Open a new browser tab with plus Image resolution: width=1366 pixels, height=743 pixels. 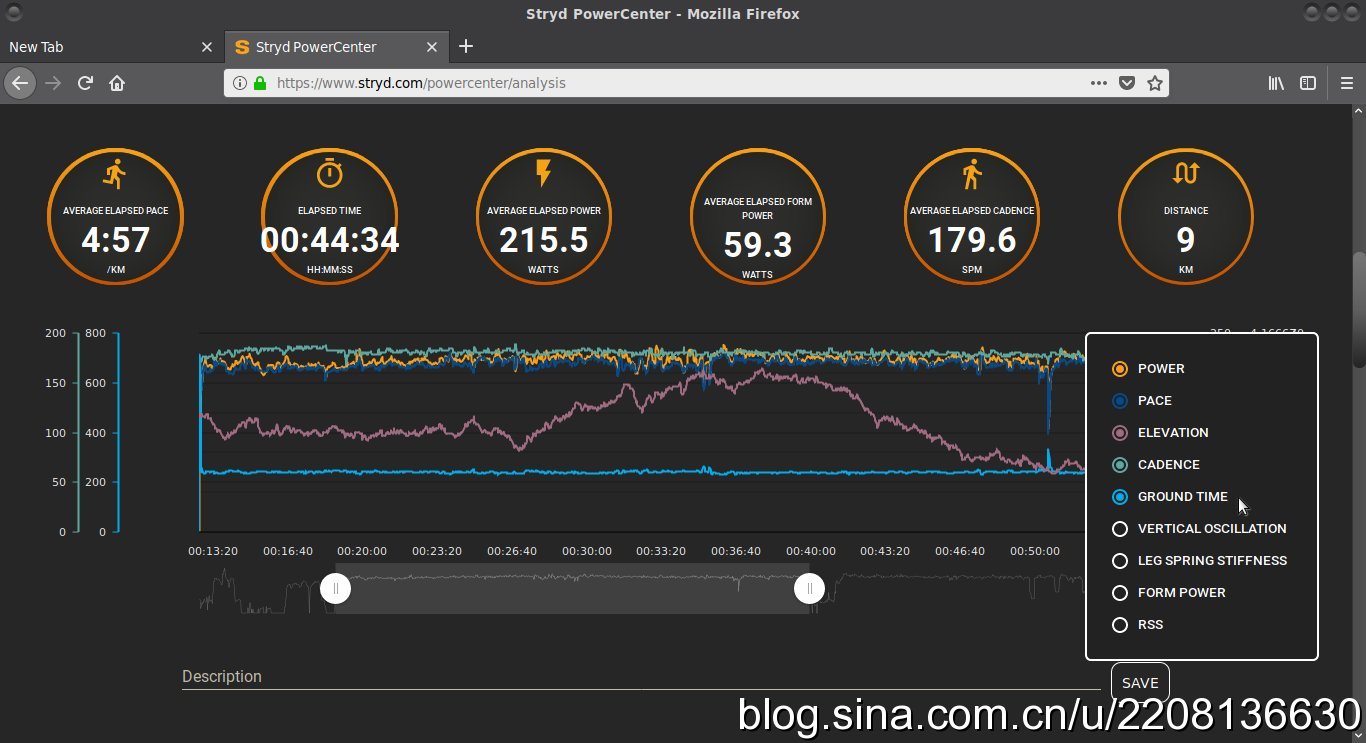466,46
